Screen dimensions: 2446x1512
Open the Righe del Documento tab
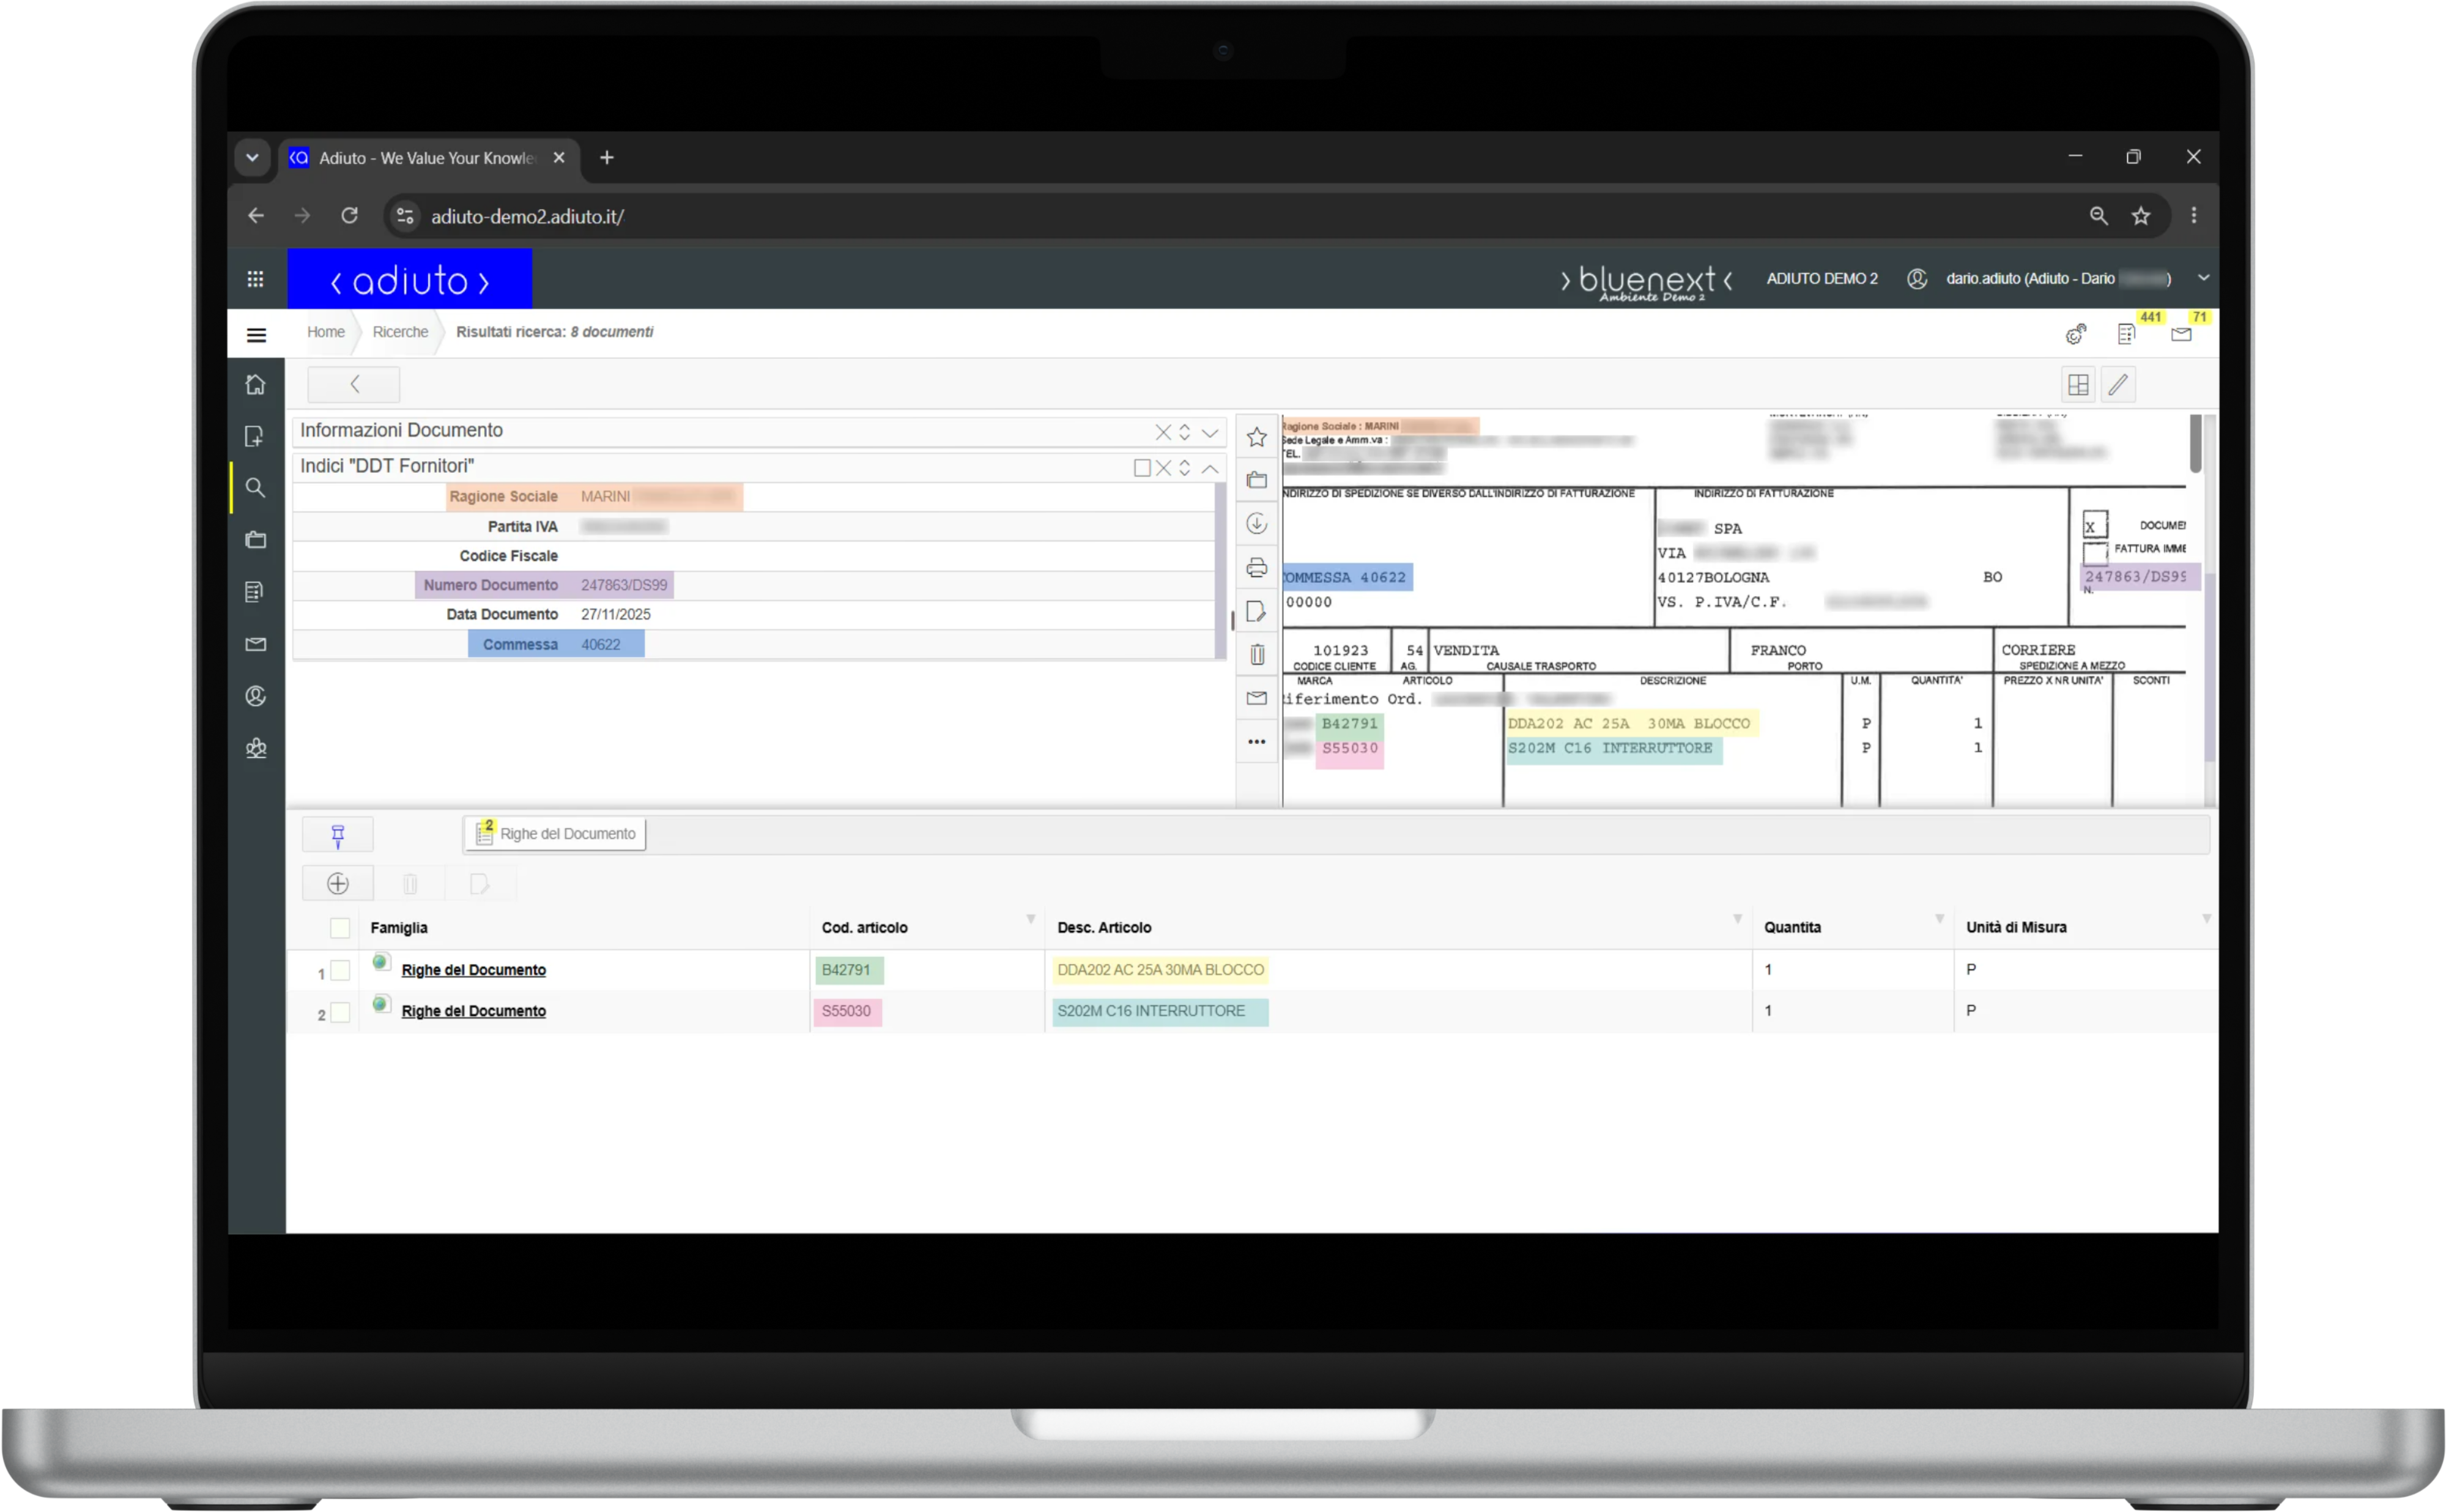point(555,834)
